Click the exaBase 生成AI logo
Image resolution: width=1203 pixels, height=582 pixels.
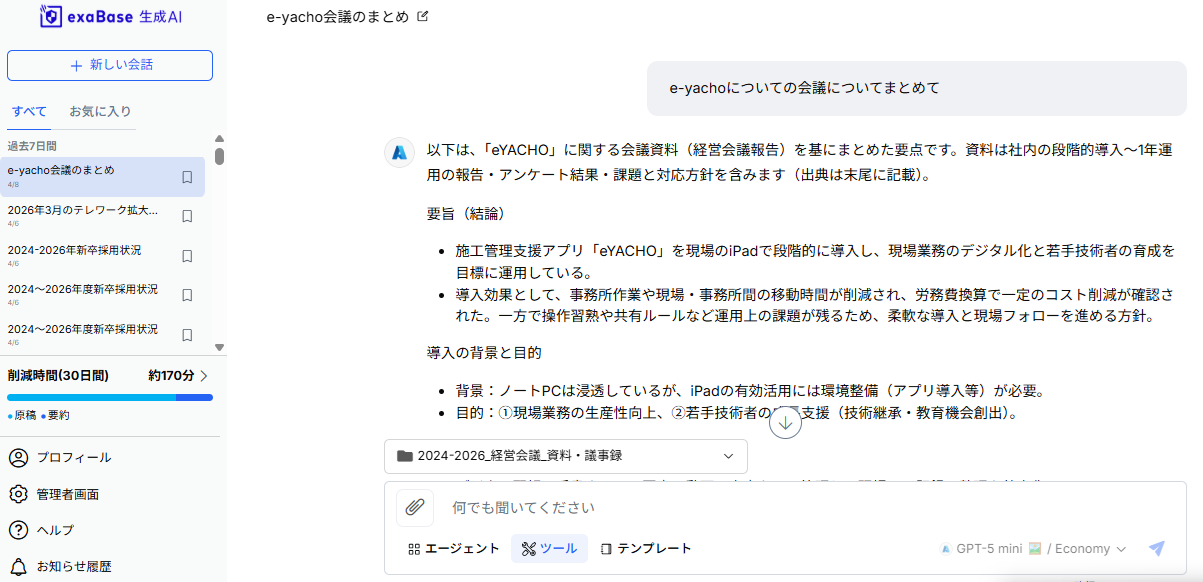(x=113, y=16)
